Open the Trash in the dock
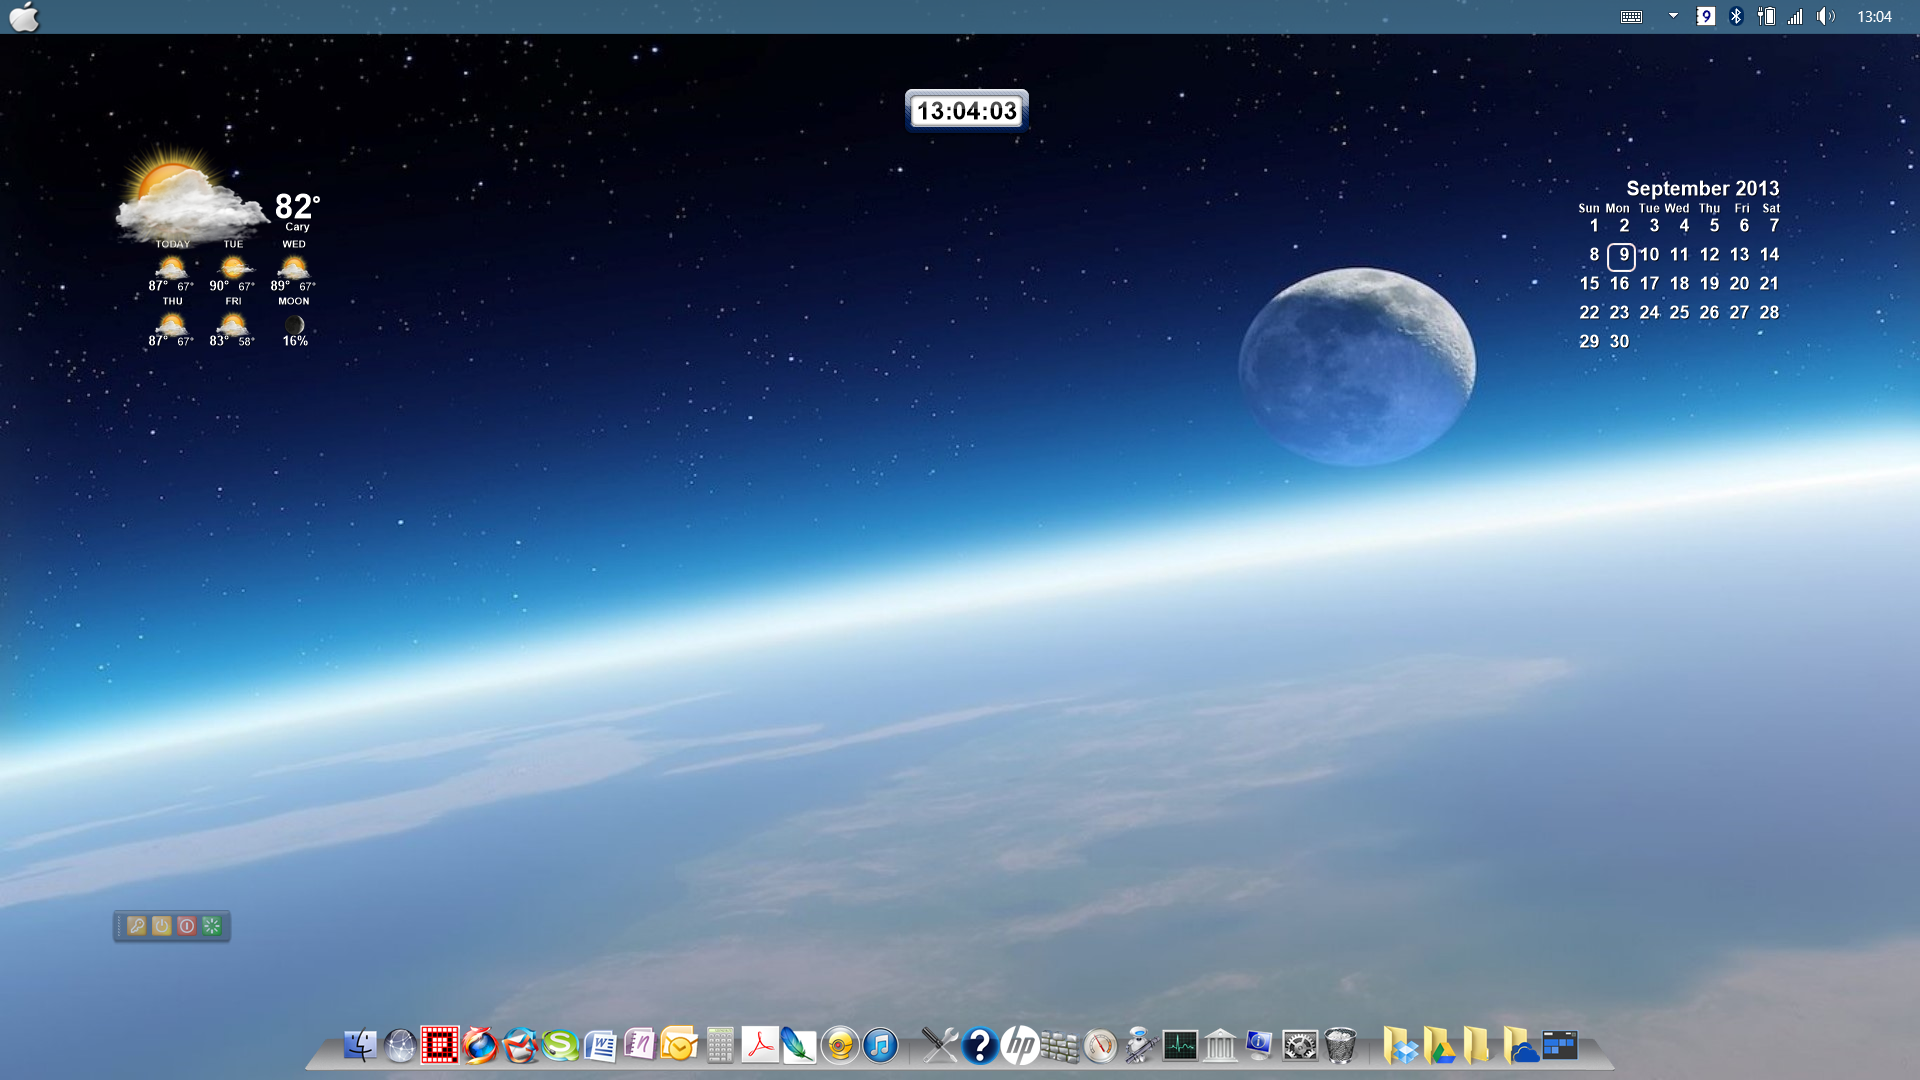This screenshot has height=1080, width=1920. click(x=1340, y=1046)
